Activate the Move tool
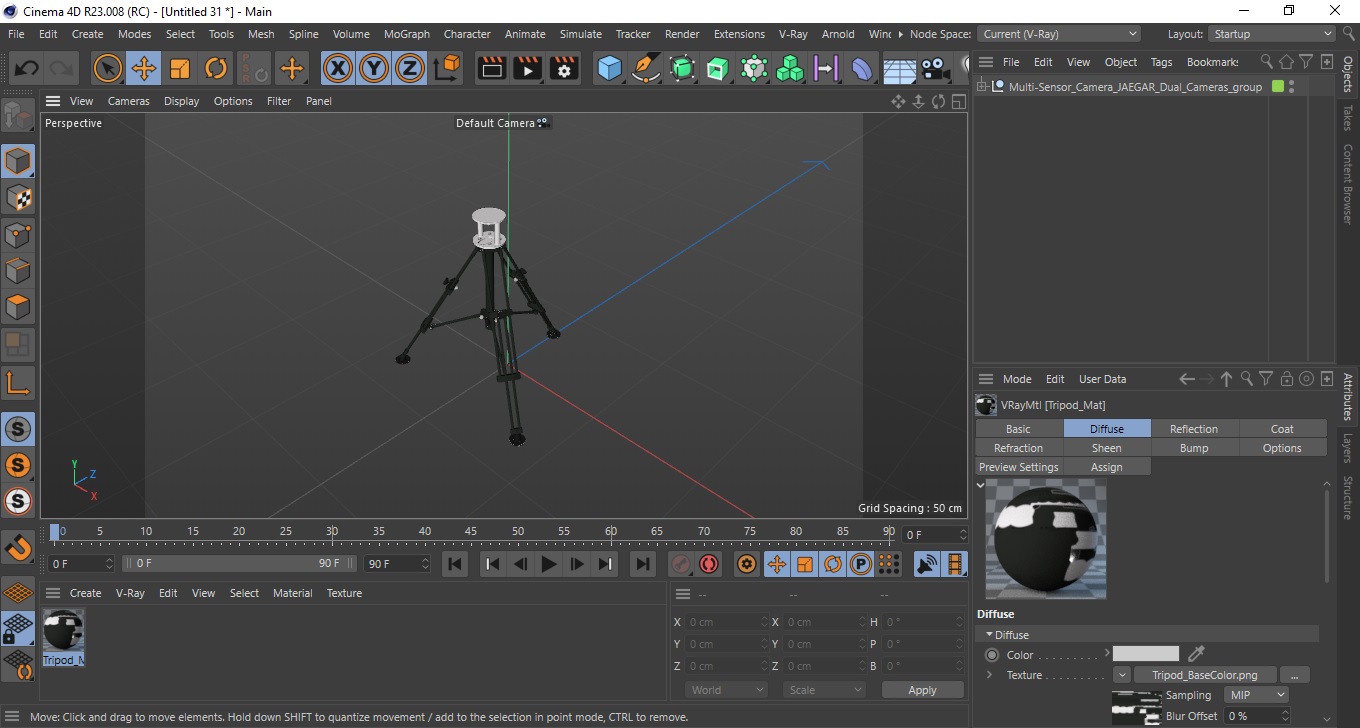1360x728 pixels. click(x=144, y=69)
